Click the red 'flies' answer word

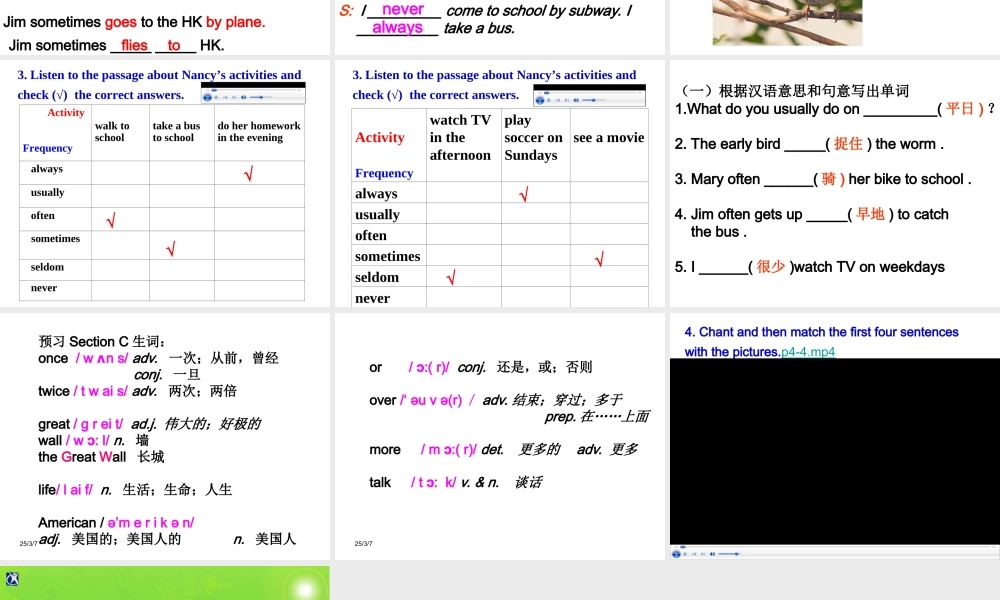pos(134,45)
